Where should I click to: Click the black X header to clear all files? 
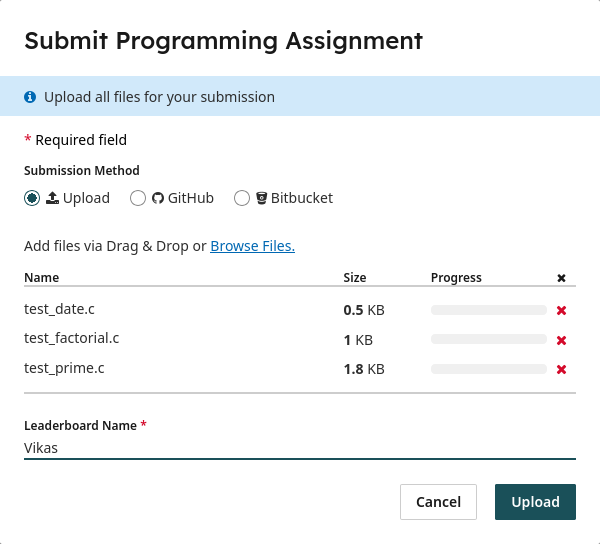(561, 278)
